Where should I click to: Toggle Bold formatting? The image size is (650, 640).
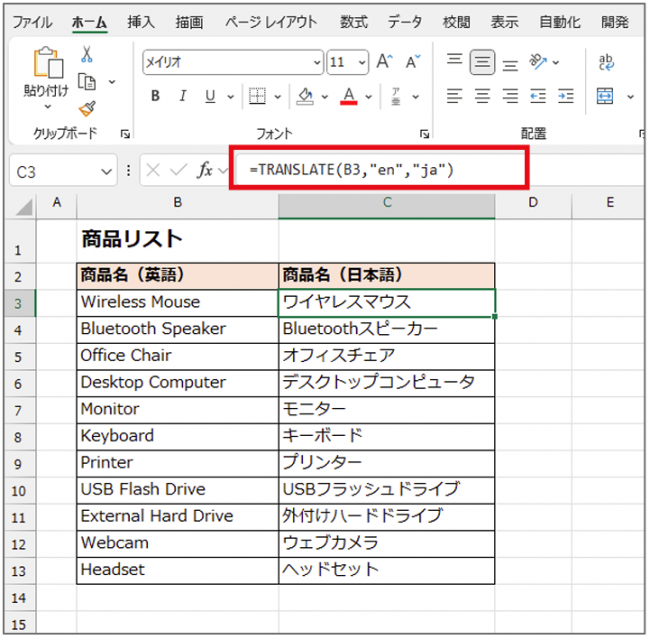[155, 96]
